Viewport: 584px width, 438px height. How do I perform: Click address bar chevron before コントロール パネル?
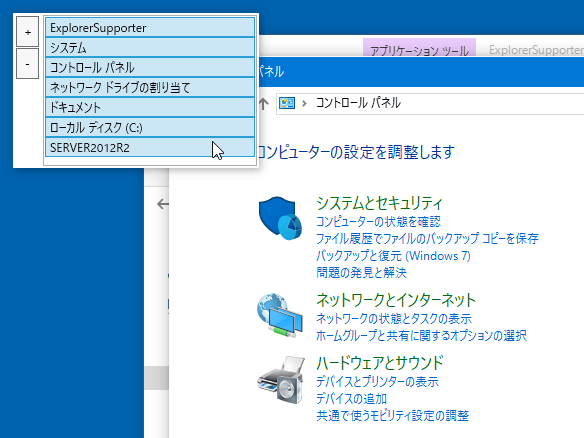(304, 103)
